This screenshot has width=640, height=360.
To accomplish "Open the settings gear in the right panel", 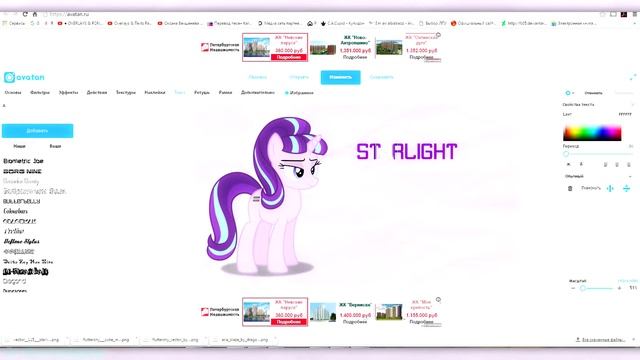I will click(x=567, y=93).
